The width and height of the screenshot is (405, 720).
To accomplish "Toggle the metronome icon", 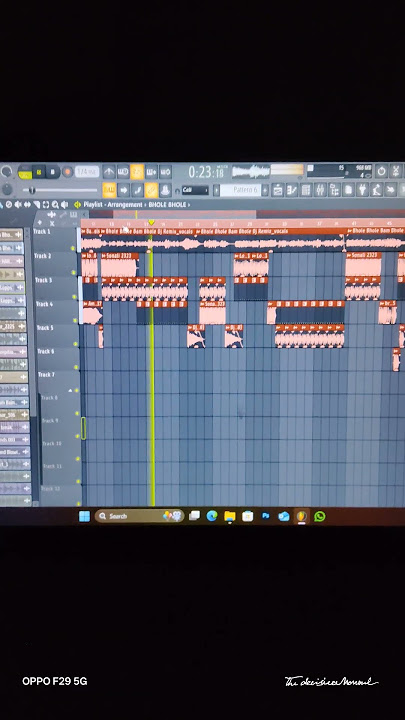I will [109, 172].
